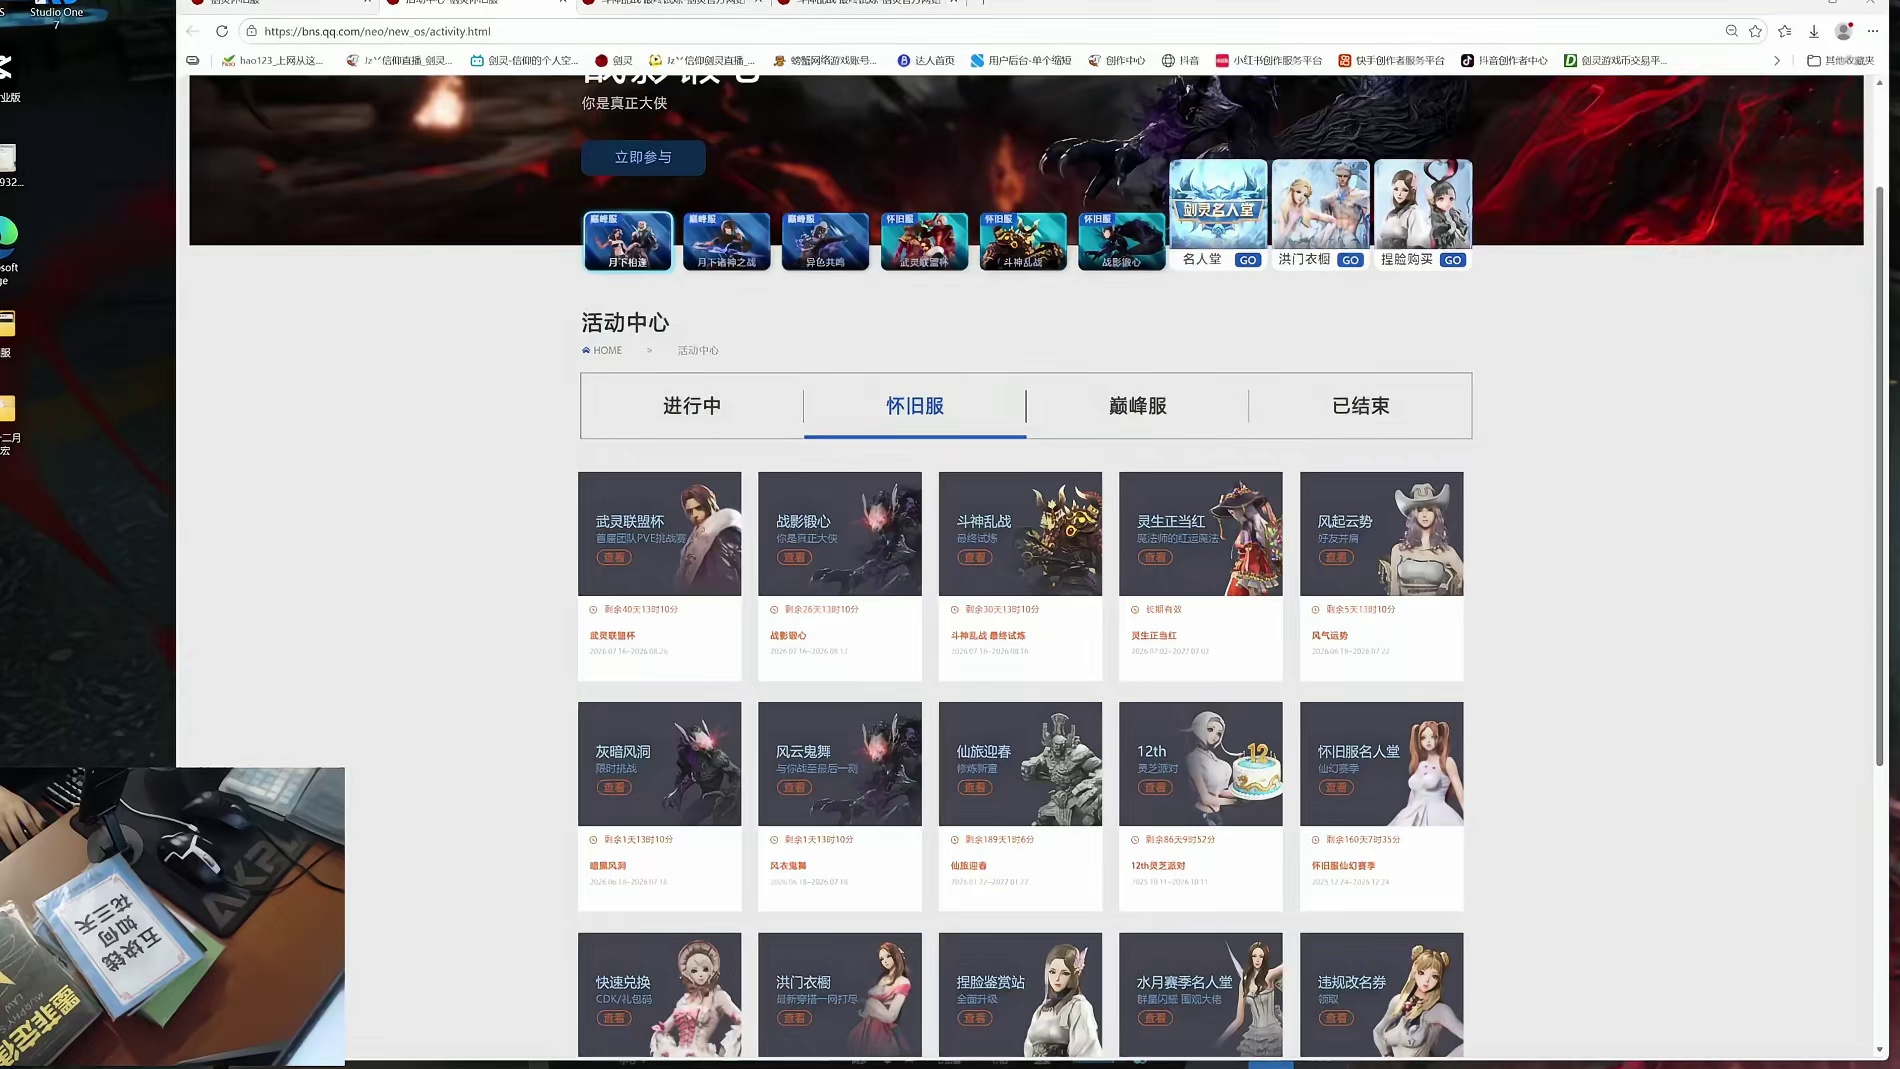Click GO button next to 洪门衣橱

(1350, 260)
